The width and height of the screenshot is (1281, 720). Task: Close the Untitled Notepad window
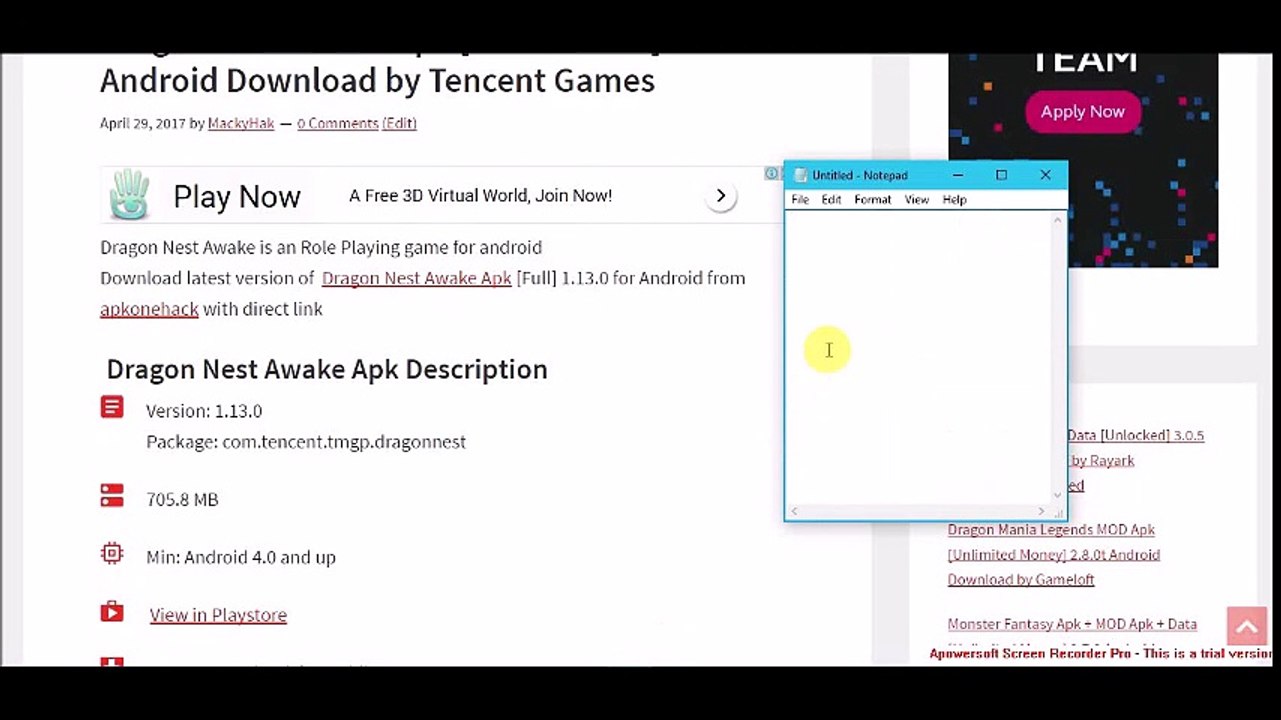1045,175
